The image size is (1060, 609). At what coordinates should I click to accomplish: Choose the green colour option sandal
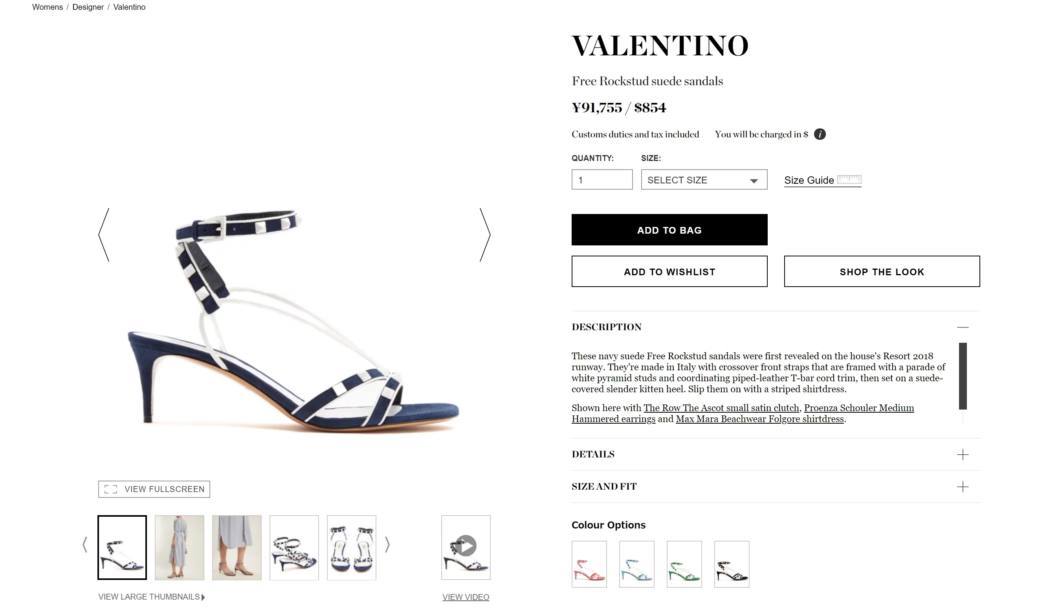pos(684,564)
